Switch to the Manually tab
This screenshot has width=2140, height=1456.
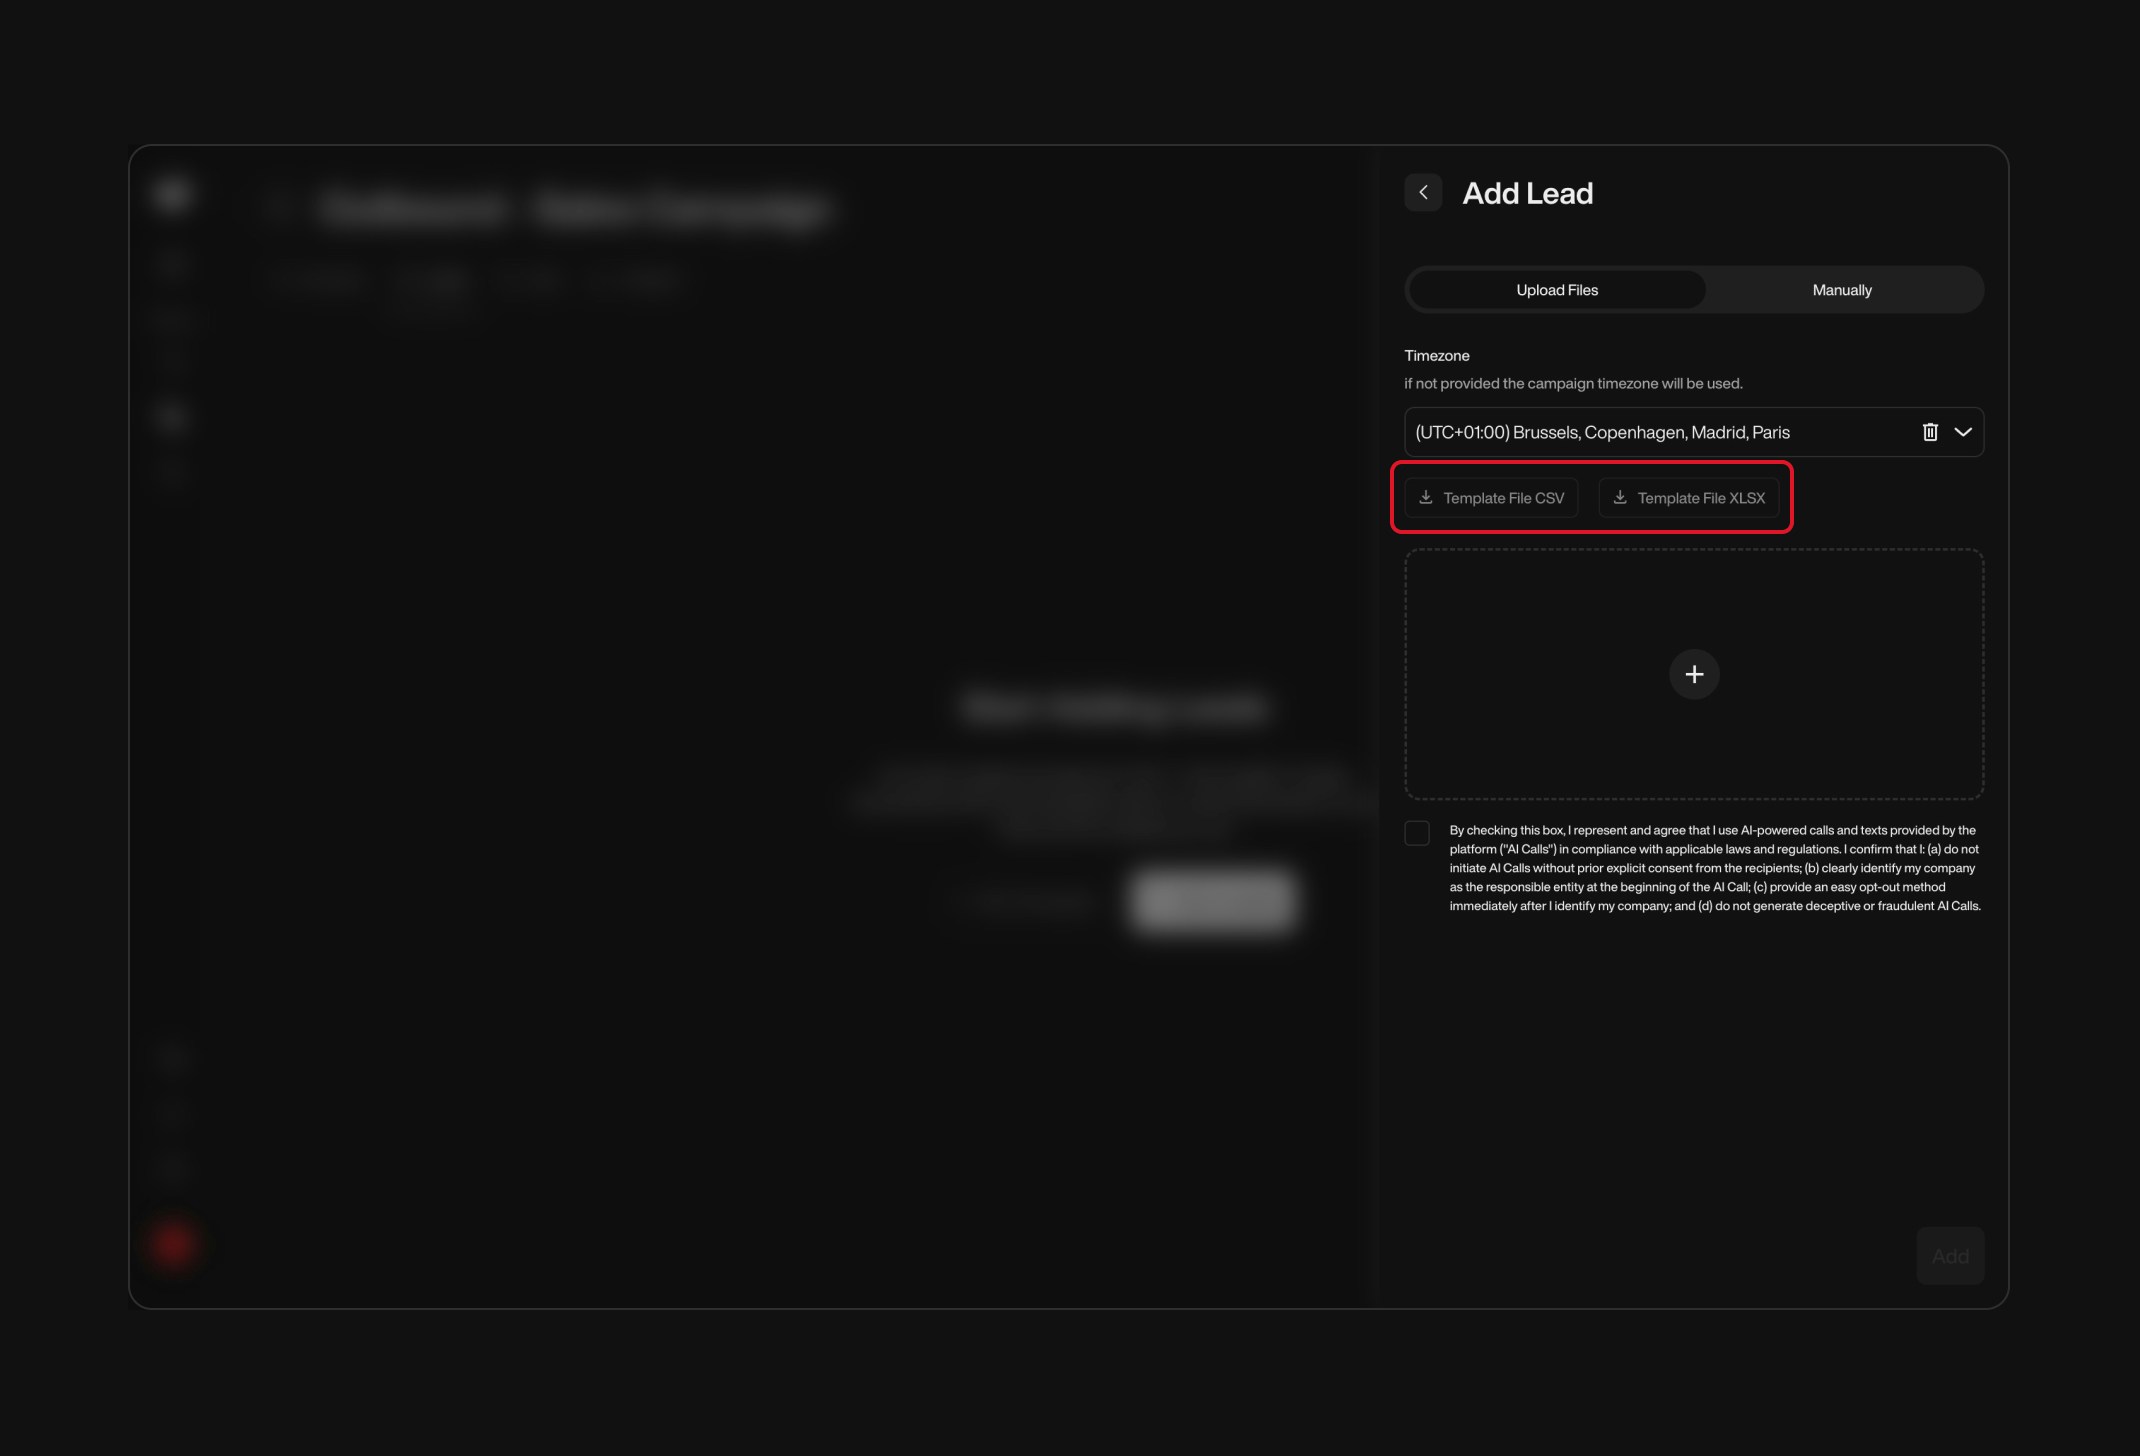click(x=1841, y=289)
